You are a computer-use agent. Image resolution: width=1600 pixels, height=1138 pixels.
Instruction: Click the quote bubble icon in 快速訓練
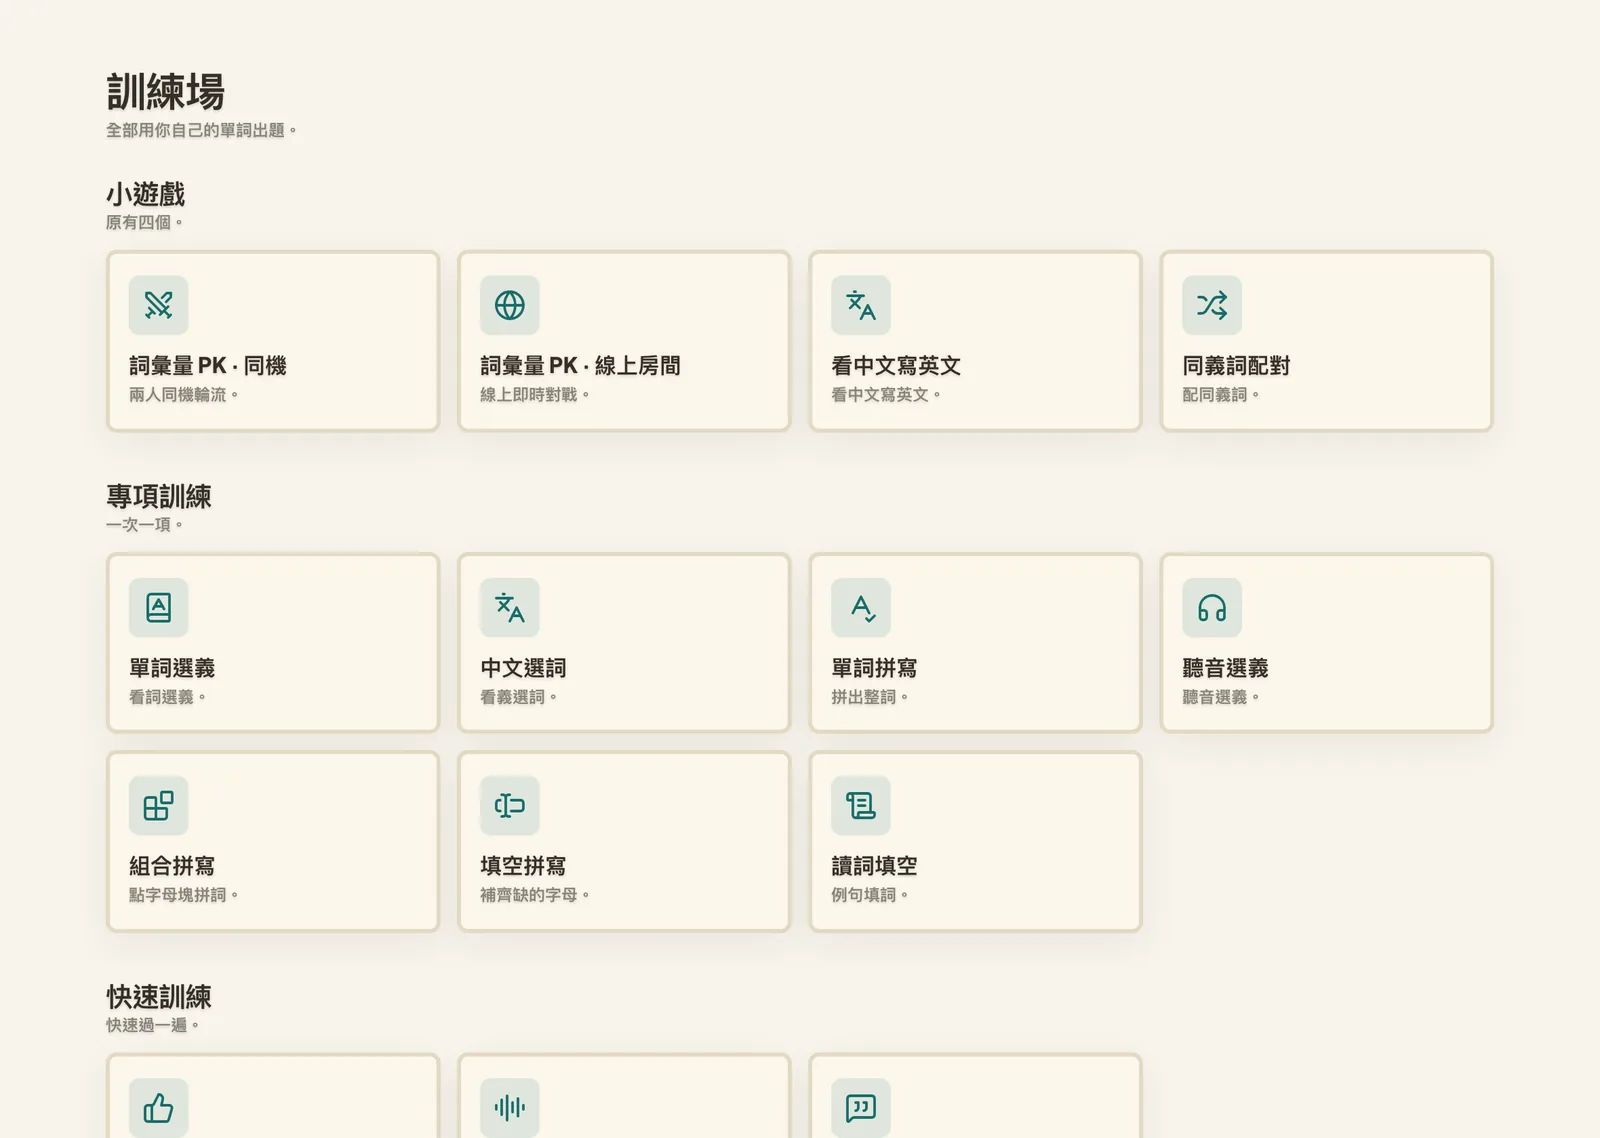[861, 1107]
